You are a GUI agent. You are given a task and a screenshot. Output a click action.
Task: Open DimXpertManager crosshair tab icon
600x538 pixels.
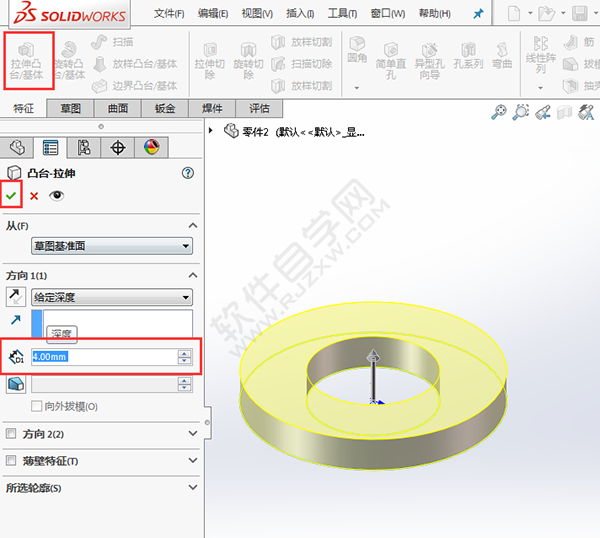pos(118,147)
